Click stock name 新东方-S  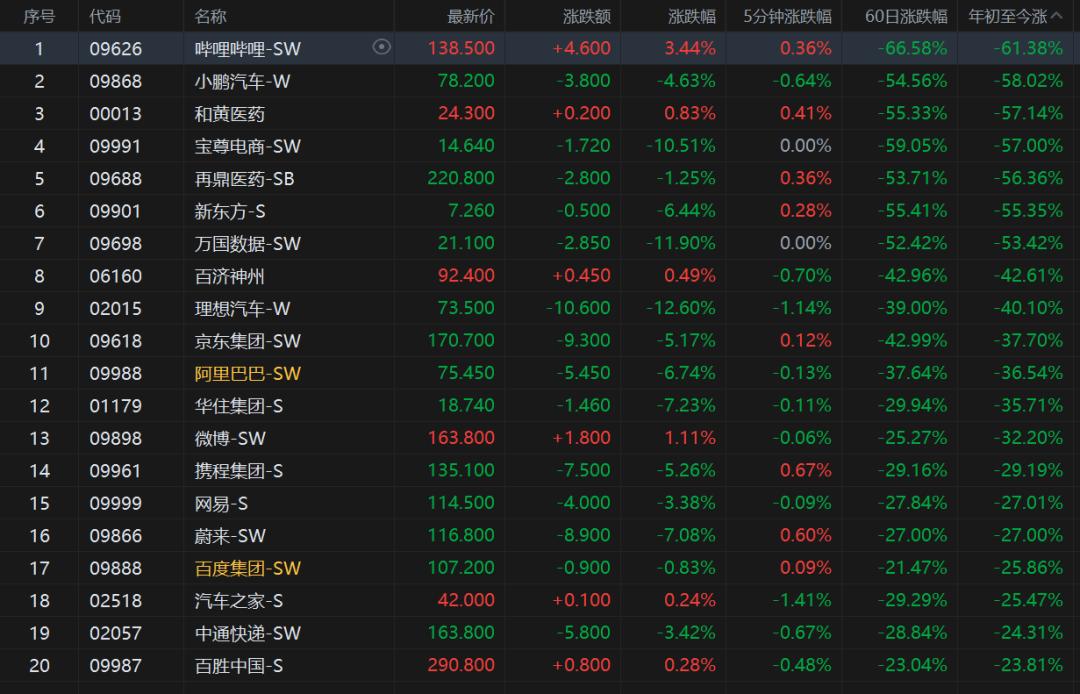tap(230, 211)
